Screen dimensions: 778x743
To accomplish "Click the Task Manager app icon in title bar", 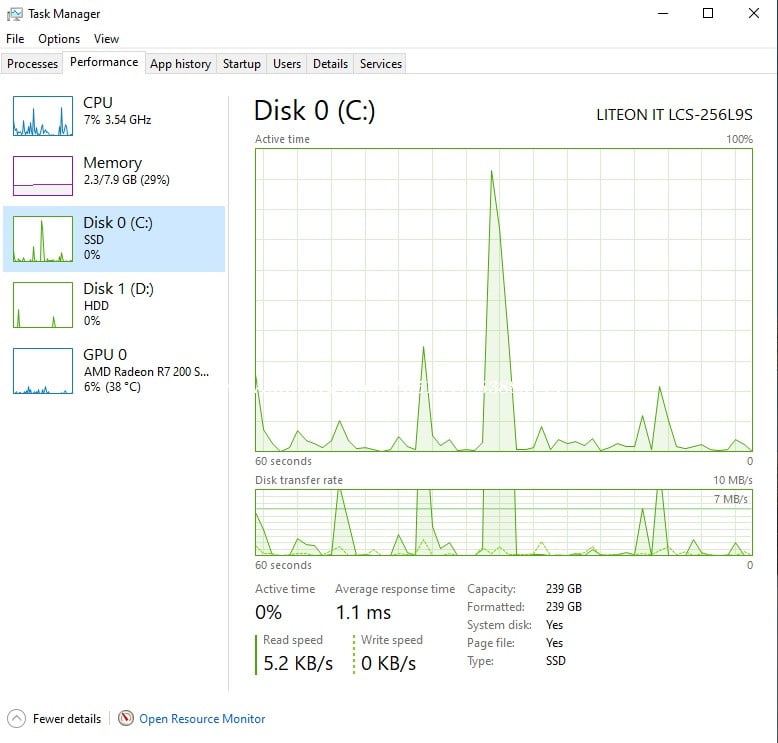I will tap(15, 14).
